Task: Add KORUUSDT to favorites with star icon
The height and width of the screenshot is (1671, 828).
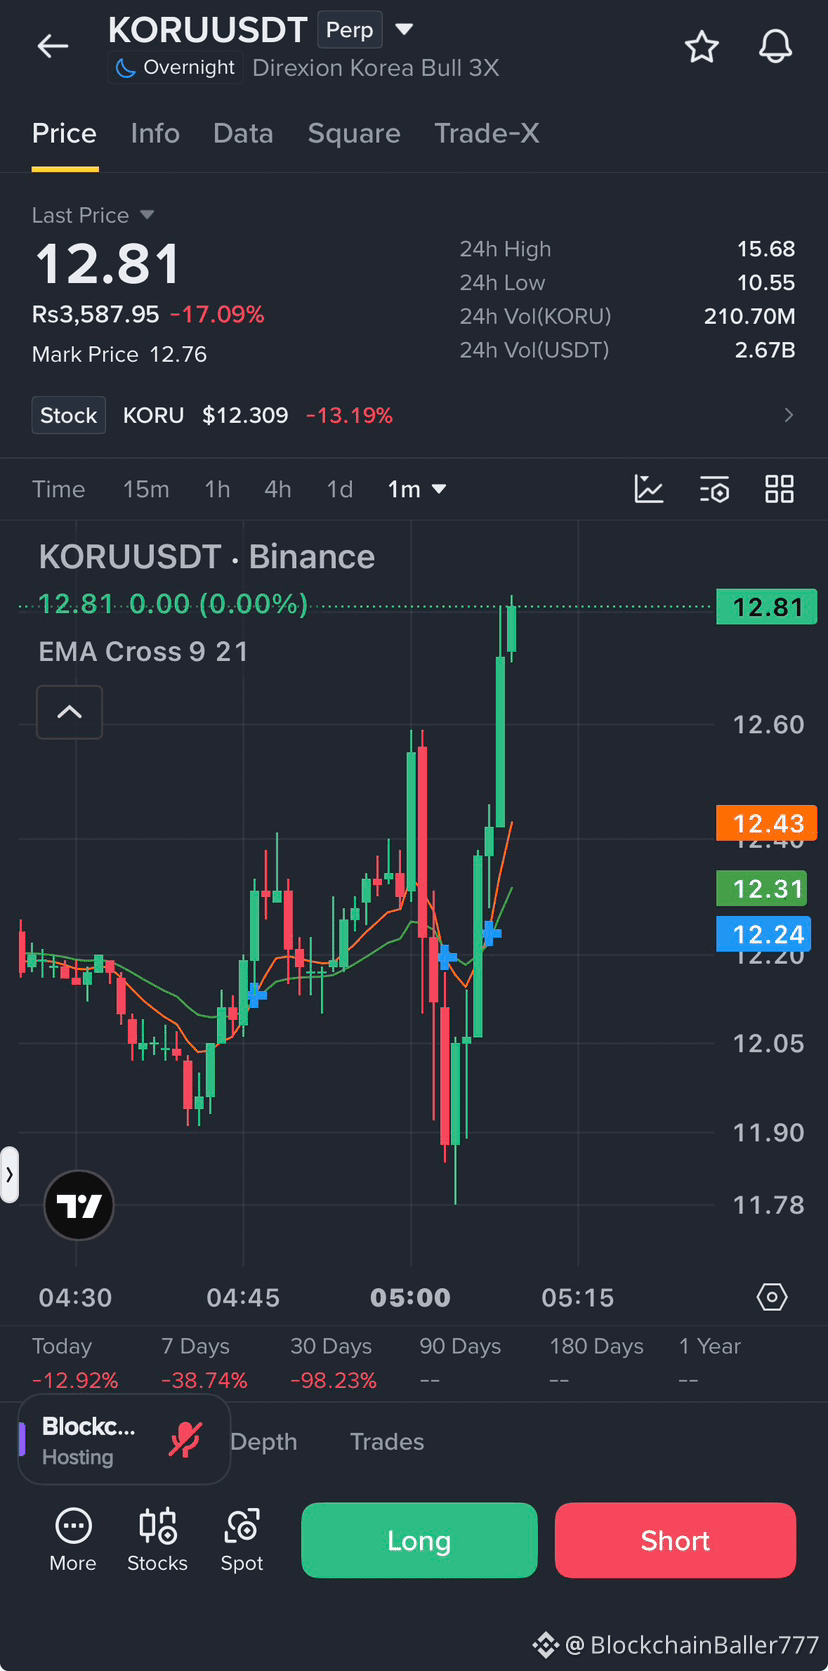Action: click(702, 47)
